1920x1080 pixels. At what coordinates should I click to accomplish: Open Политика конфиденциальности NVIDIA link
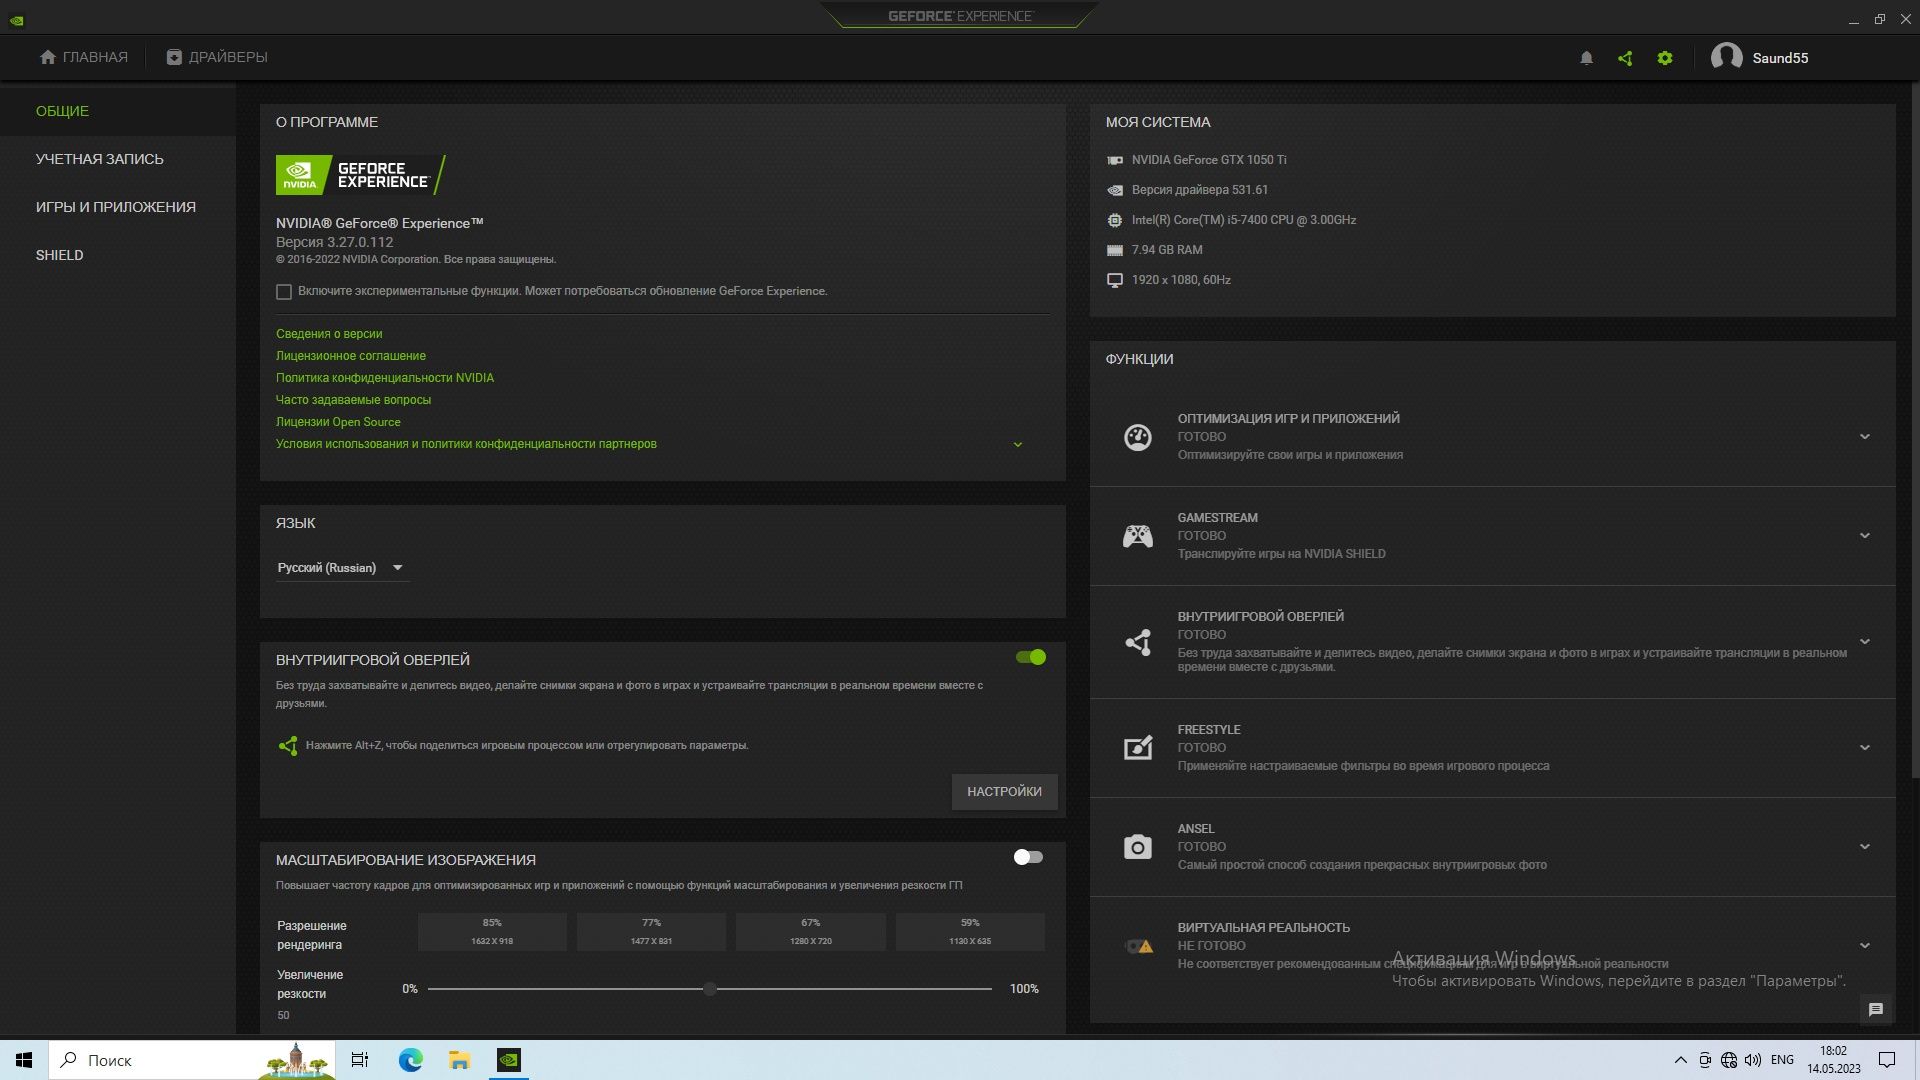385,378
